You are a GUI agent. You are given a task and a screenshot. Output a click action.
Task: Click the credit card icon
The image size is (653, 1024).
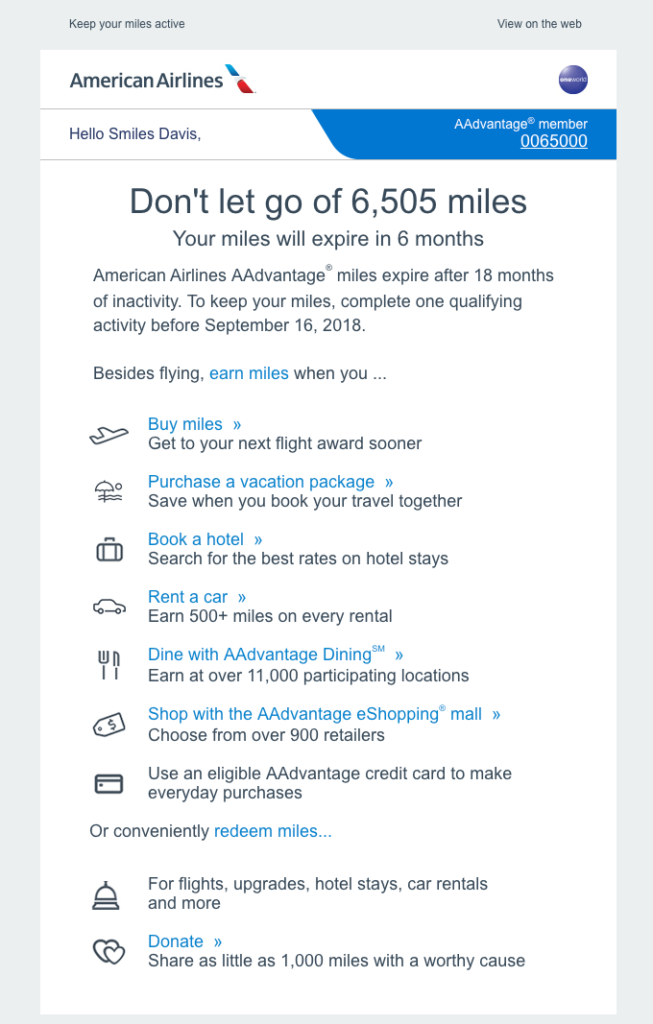[109, 784]
